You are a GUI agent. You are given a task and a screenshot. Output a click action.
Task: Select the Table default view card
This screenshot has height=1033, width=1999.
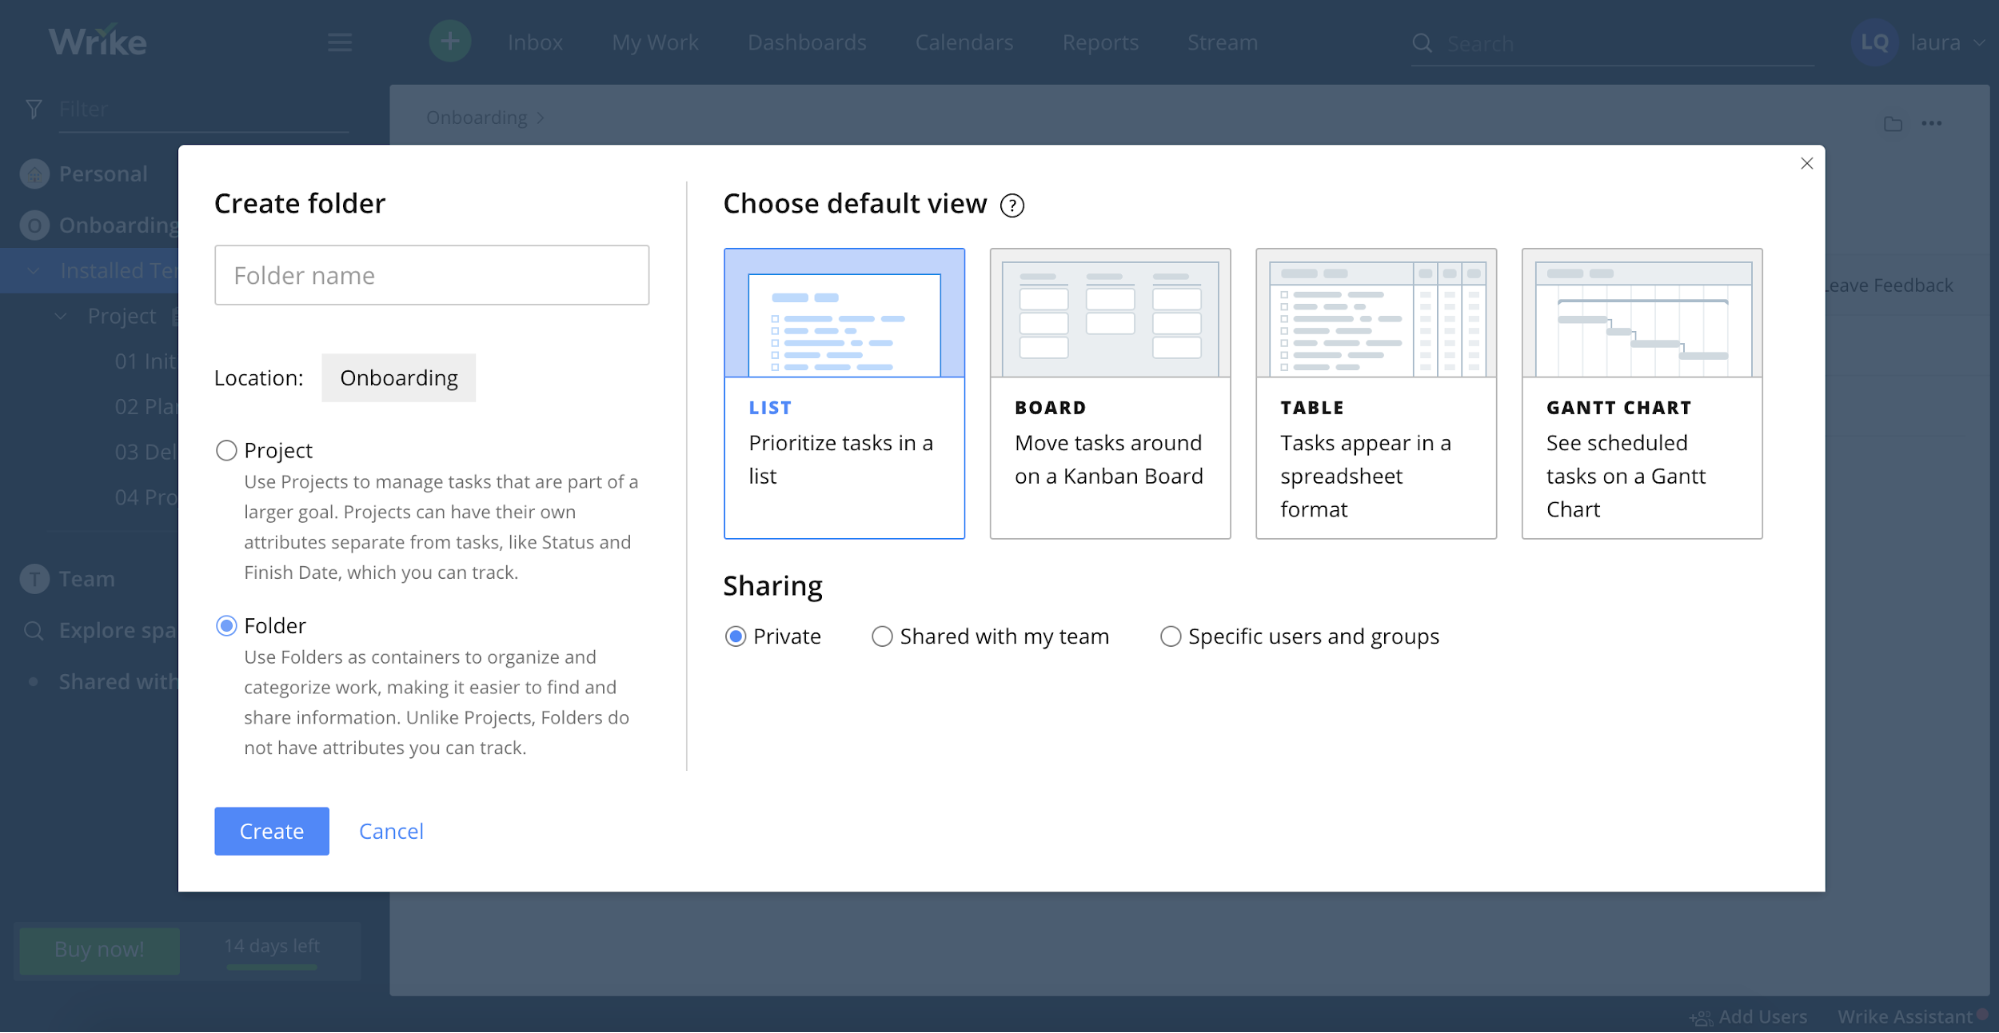[1376, 393]
